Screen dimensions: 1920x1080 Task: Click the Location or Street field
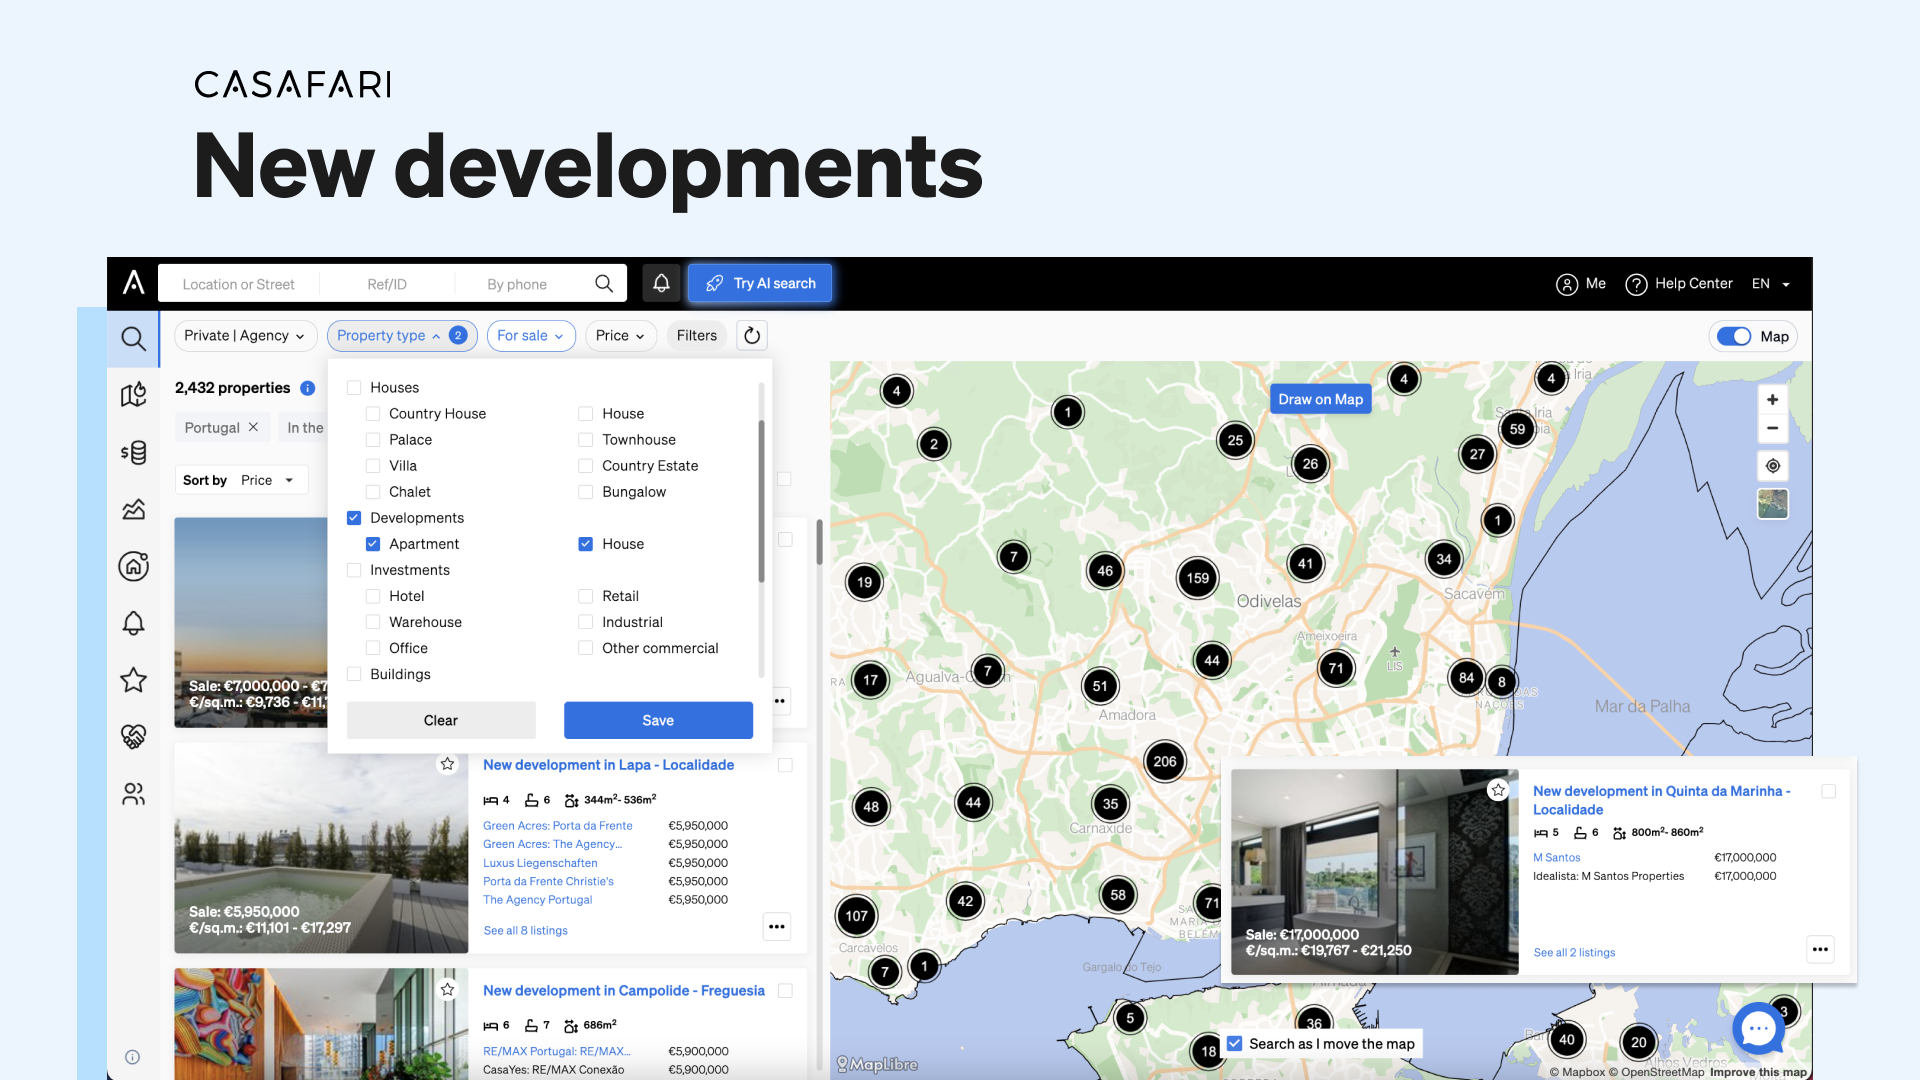(239, 284)
